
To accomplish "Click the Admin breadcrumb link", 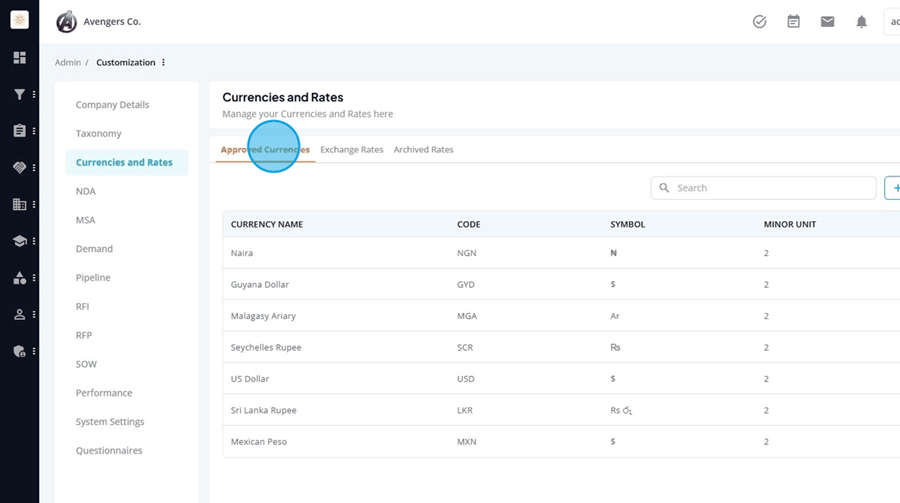I will [68, 62].
